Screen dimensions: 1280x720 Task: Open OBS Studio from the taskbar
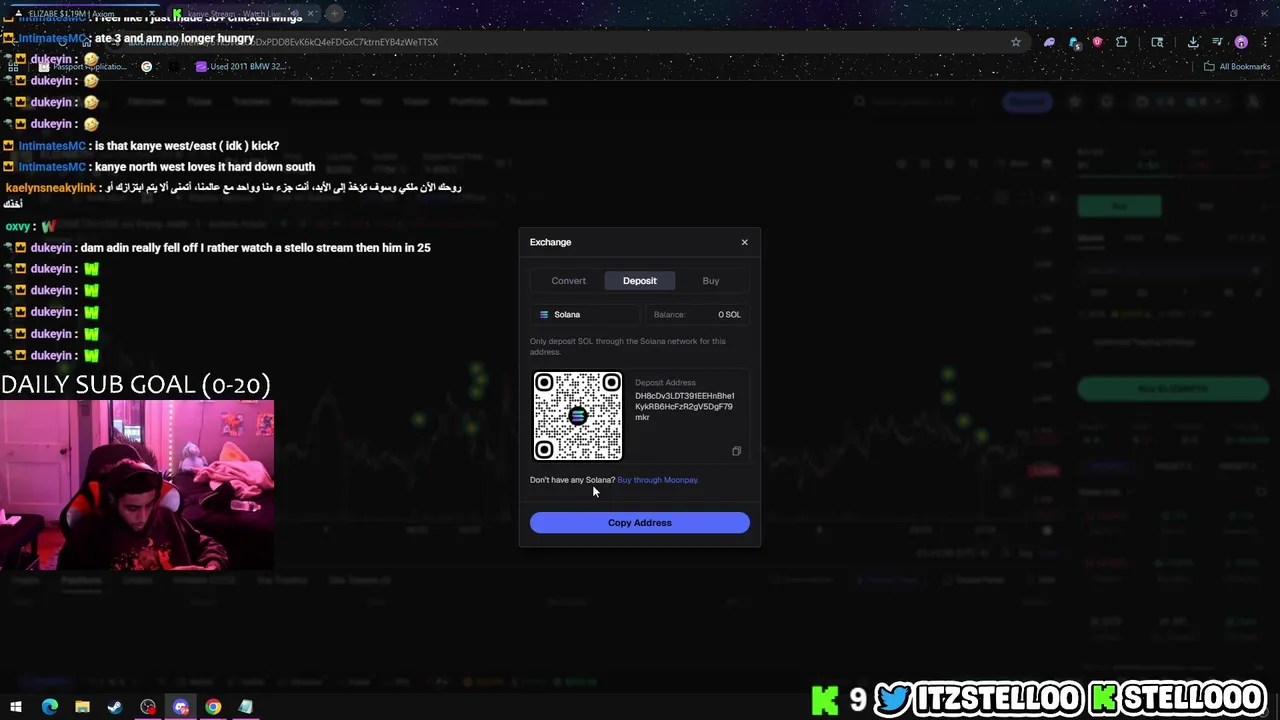pos(148,707)
